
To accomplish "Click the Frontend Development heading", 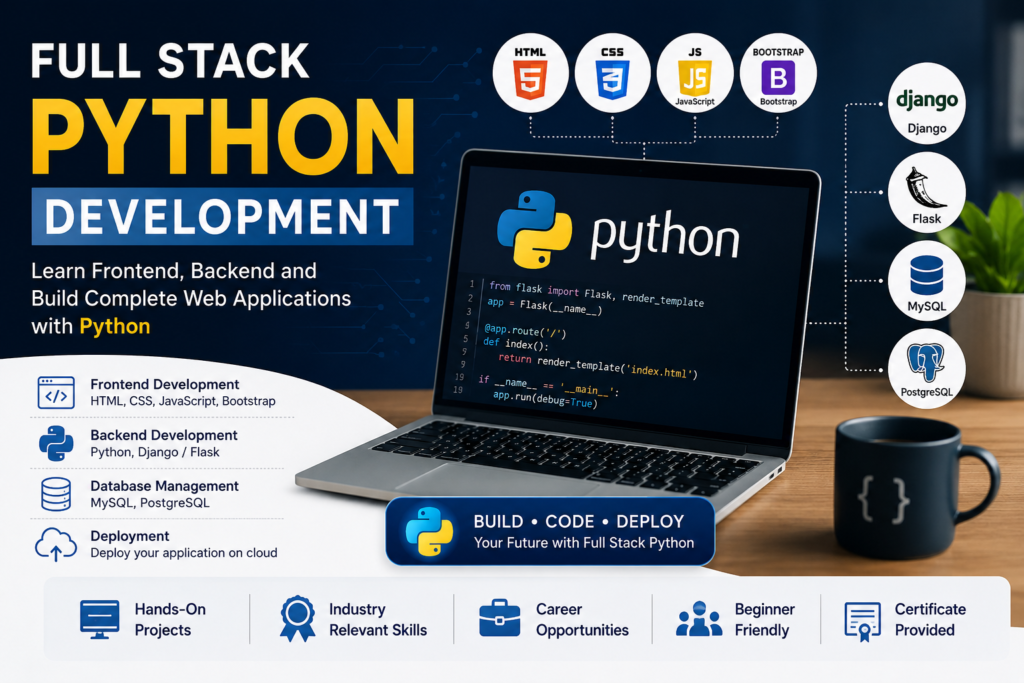I will point(165,384).
